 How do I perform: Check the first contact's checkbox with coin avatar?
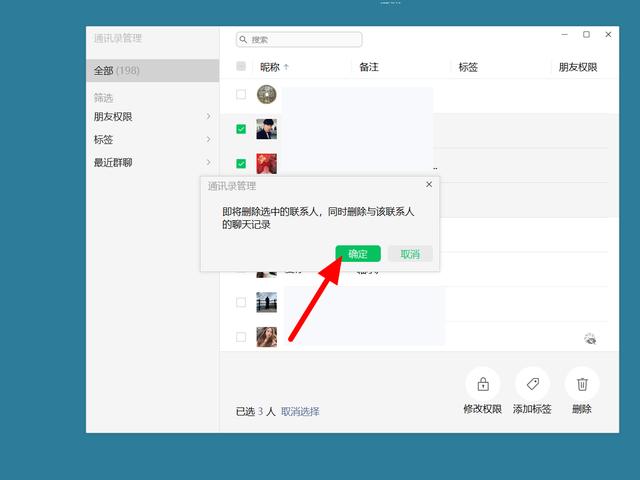tap(241, 95)
